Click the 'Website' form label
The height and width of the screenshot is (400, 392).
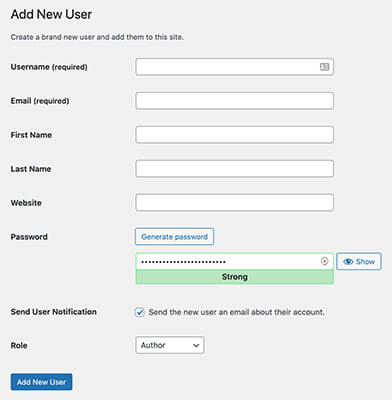26,203
